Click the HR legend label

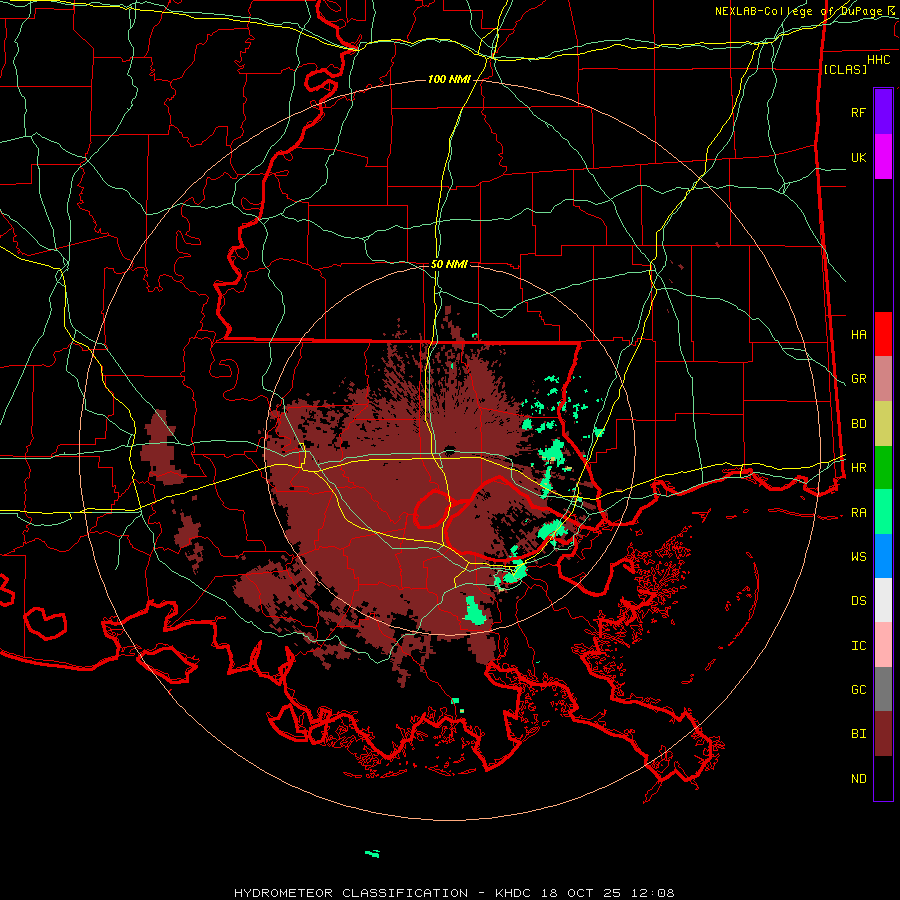pos(858,468)
